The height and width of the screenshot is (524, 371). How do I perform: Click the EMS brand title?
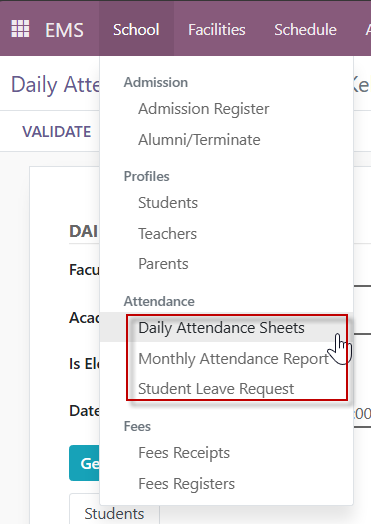[64, 30]
